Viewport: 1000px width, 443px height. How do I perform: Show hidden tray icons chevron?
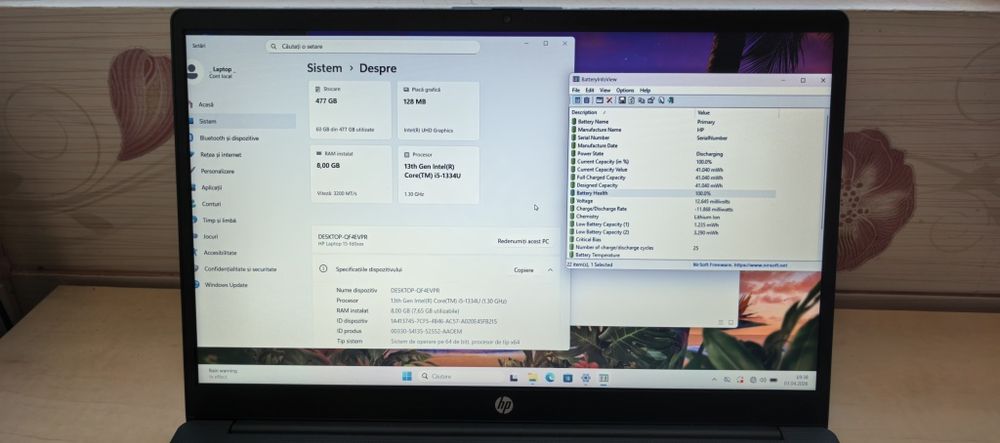[x=714, y=379]
